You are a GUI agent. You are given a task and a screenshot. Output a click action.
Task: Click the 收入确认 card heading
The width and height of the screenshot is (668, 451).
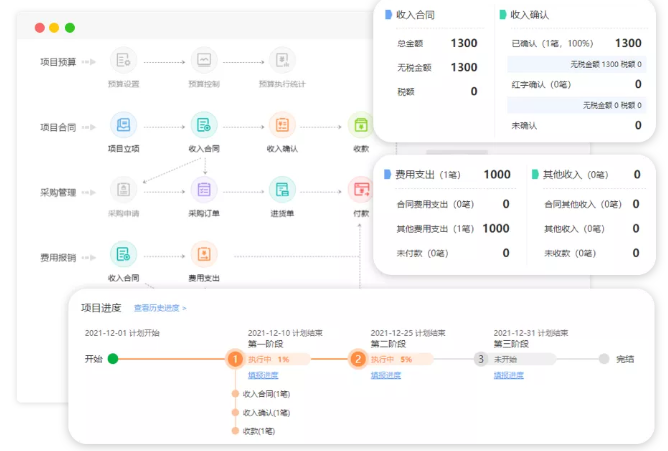[x=530, y=15]
